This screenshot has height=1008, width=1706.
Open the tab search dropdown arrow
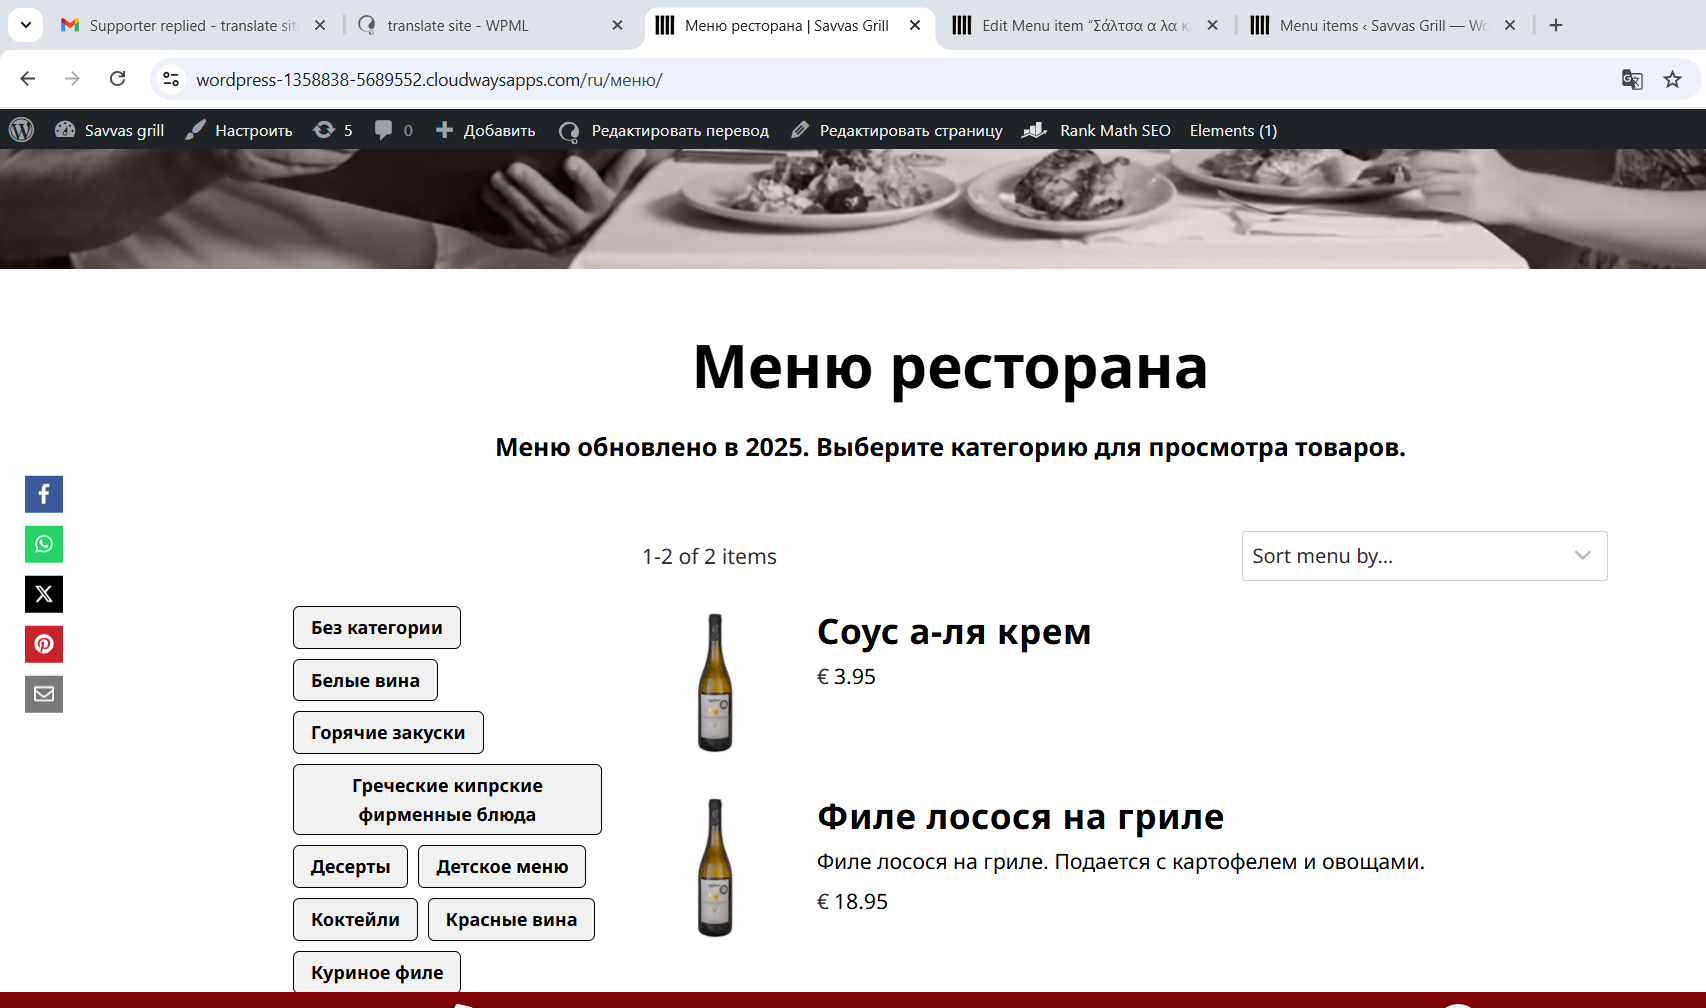click(x=25, y=25)
